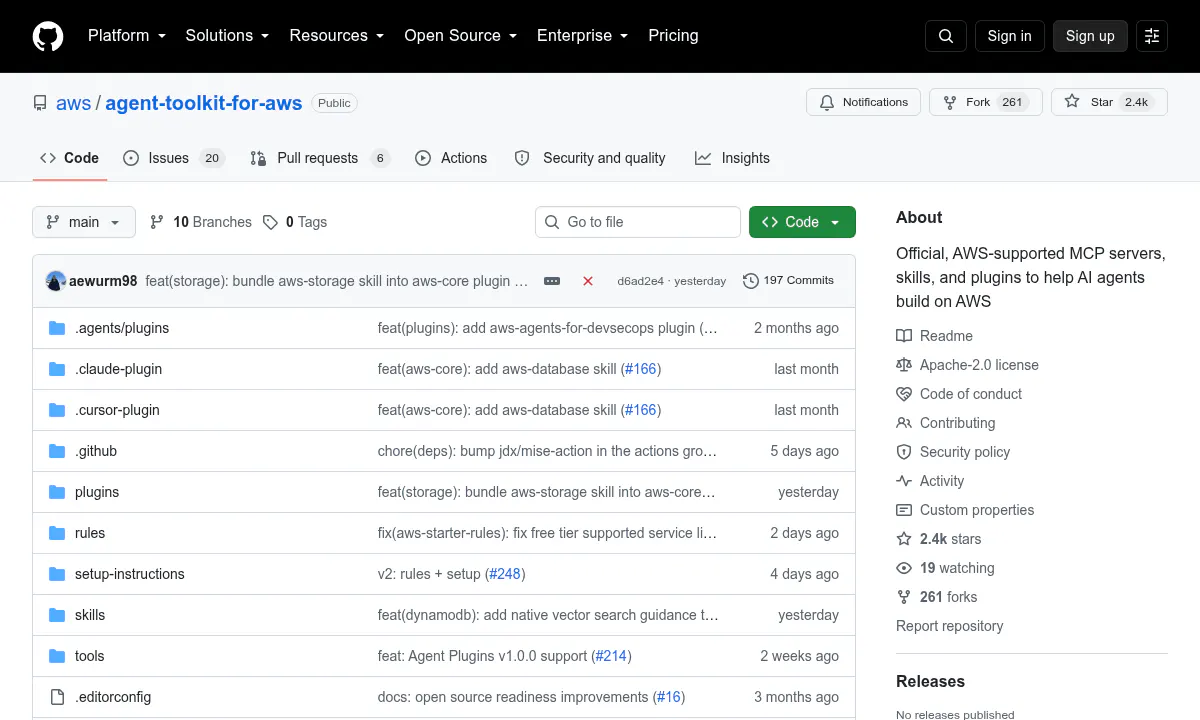
Task: Open the aewurm98 author link
Action: pyautogui.click(x=103, y=281)
